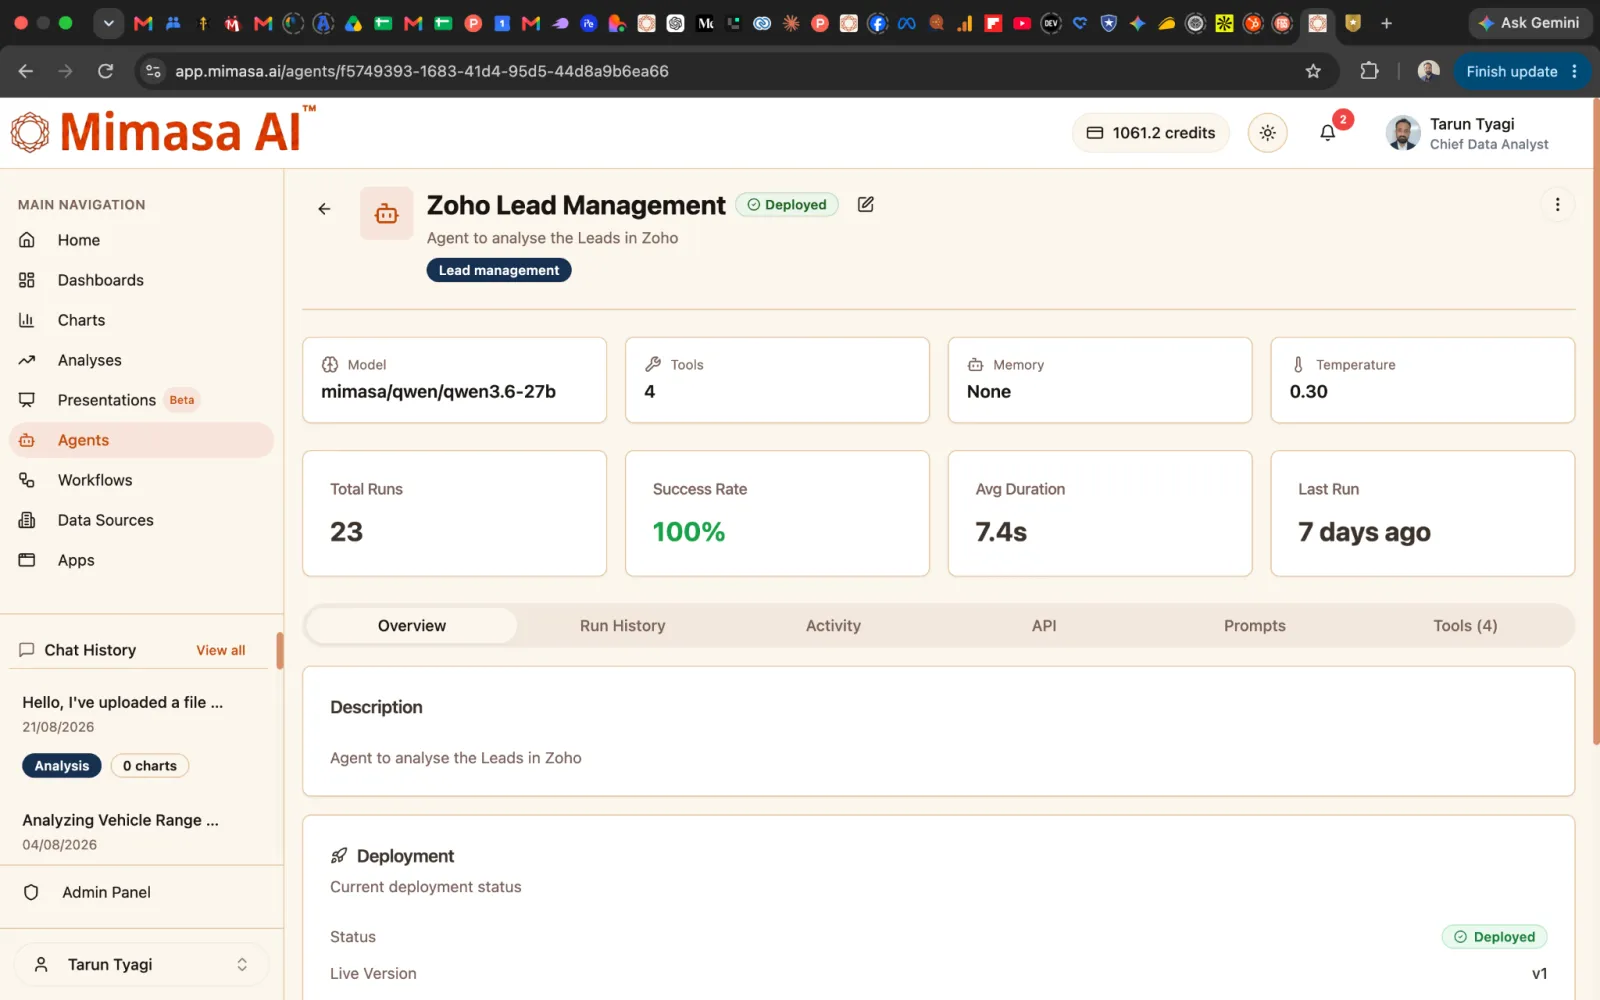The image size is (1600, 1000).
Task: Click the Temperature 0.30 card
Action: point(1422,380)
